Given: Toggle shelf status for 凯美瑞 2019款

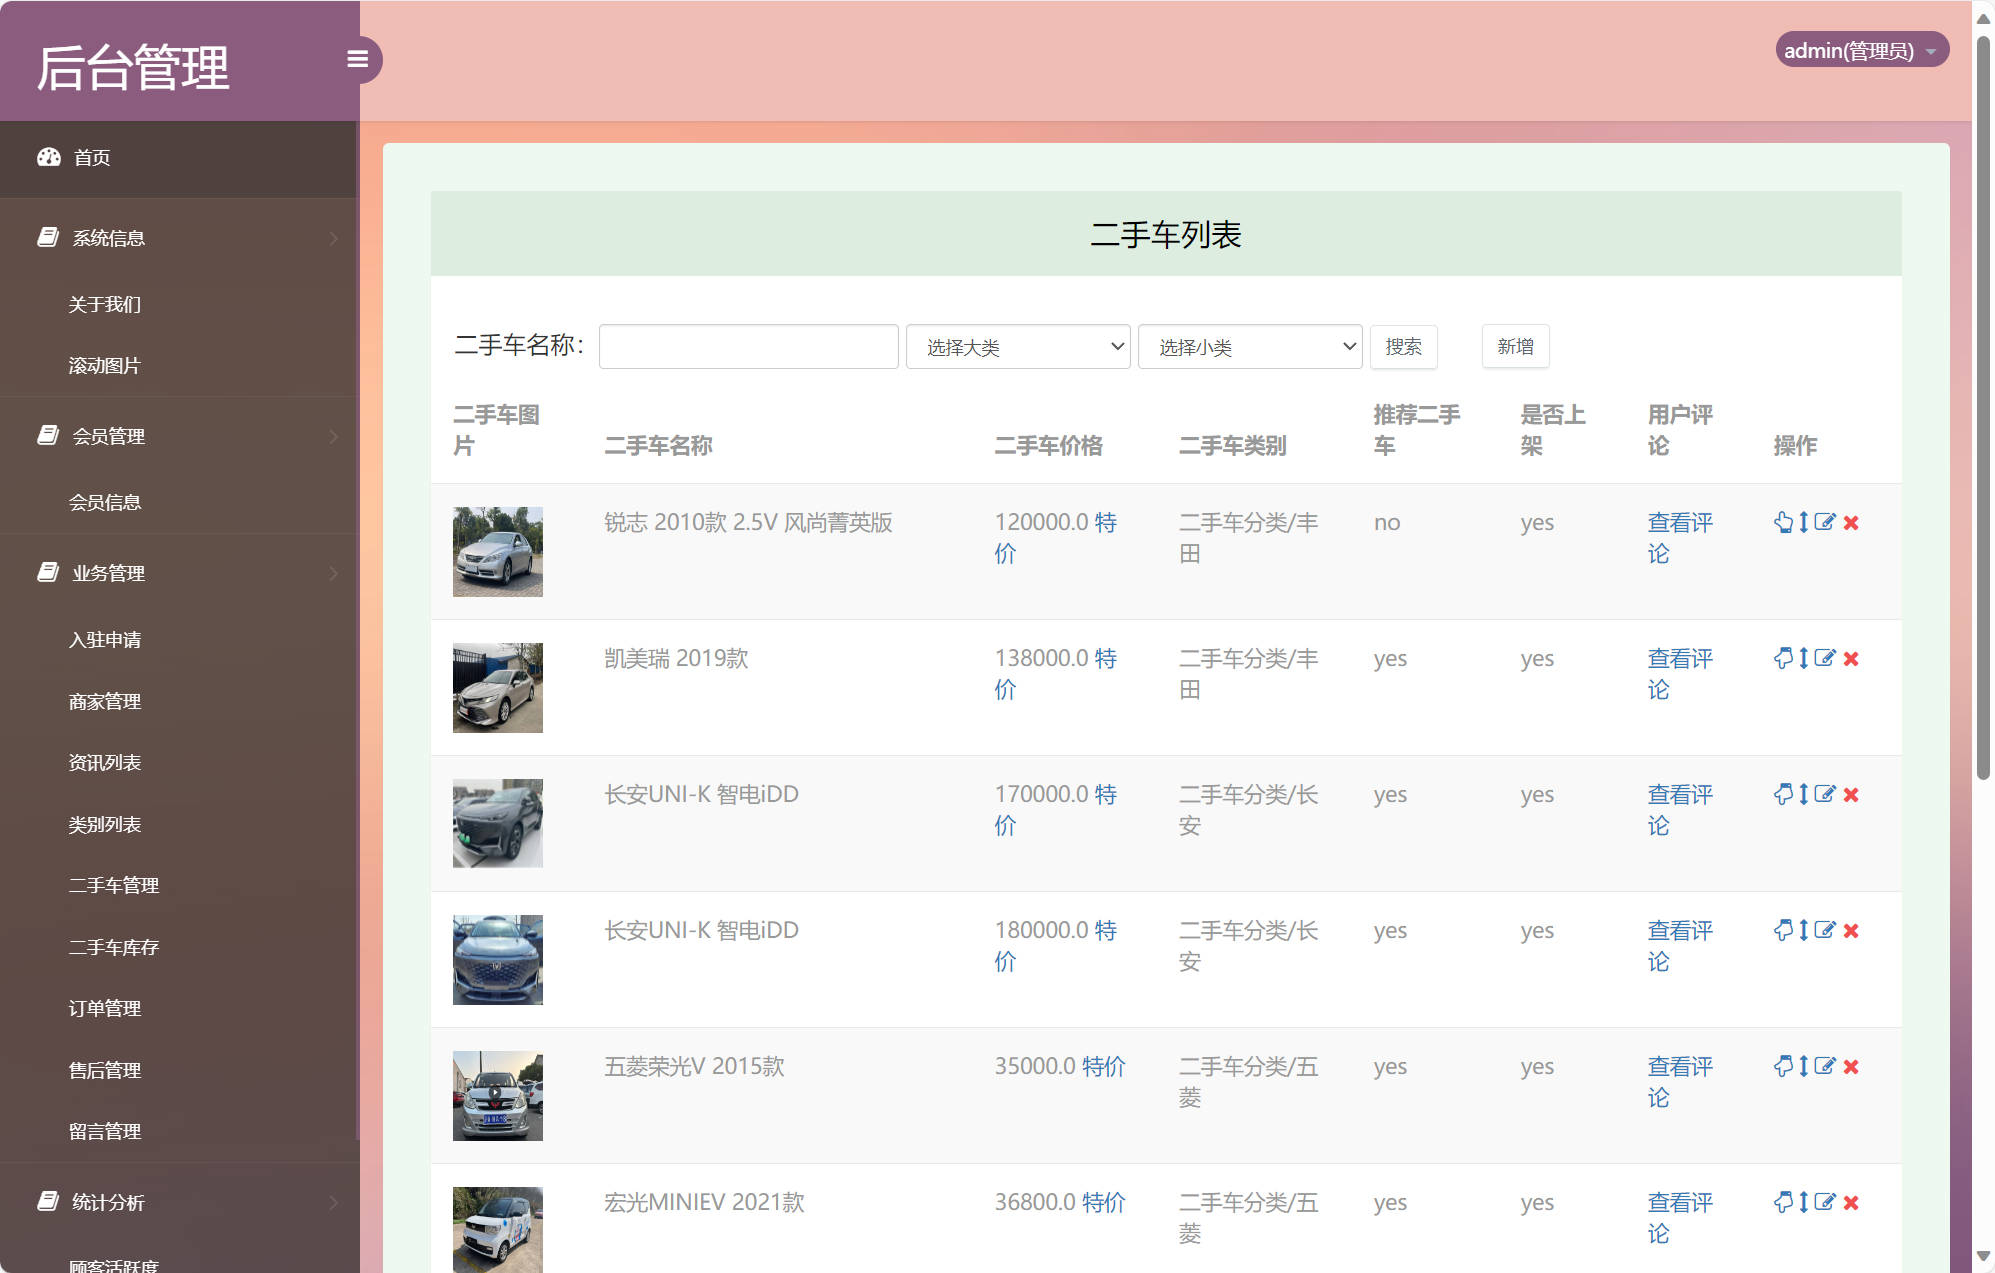Looking at the screenshot, I should (1804, 659).
